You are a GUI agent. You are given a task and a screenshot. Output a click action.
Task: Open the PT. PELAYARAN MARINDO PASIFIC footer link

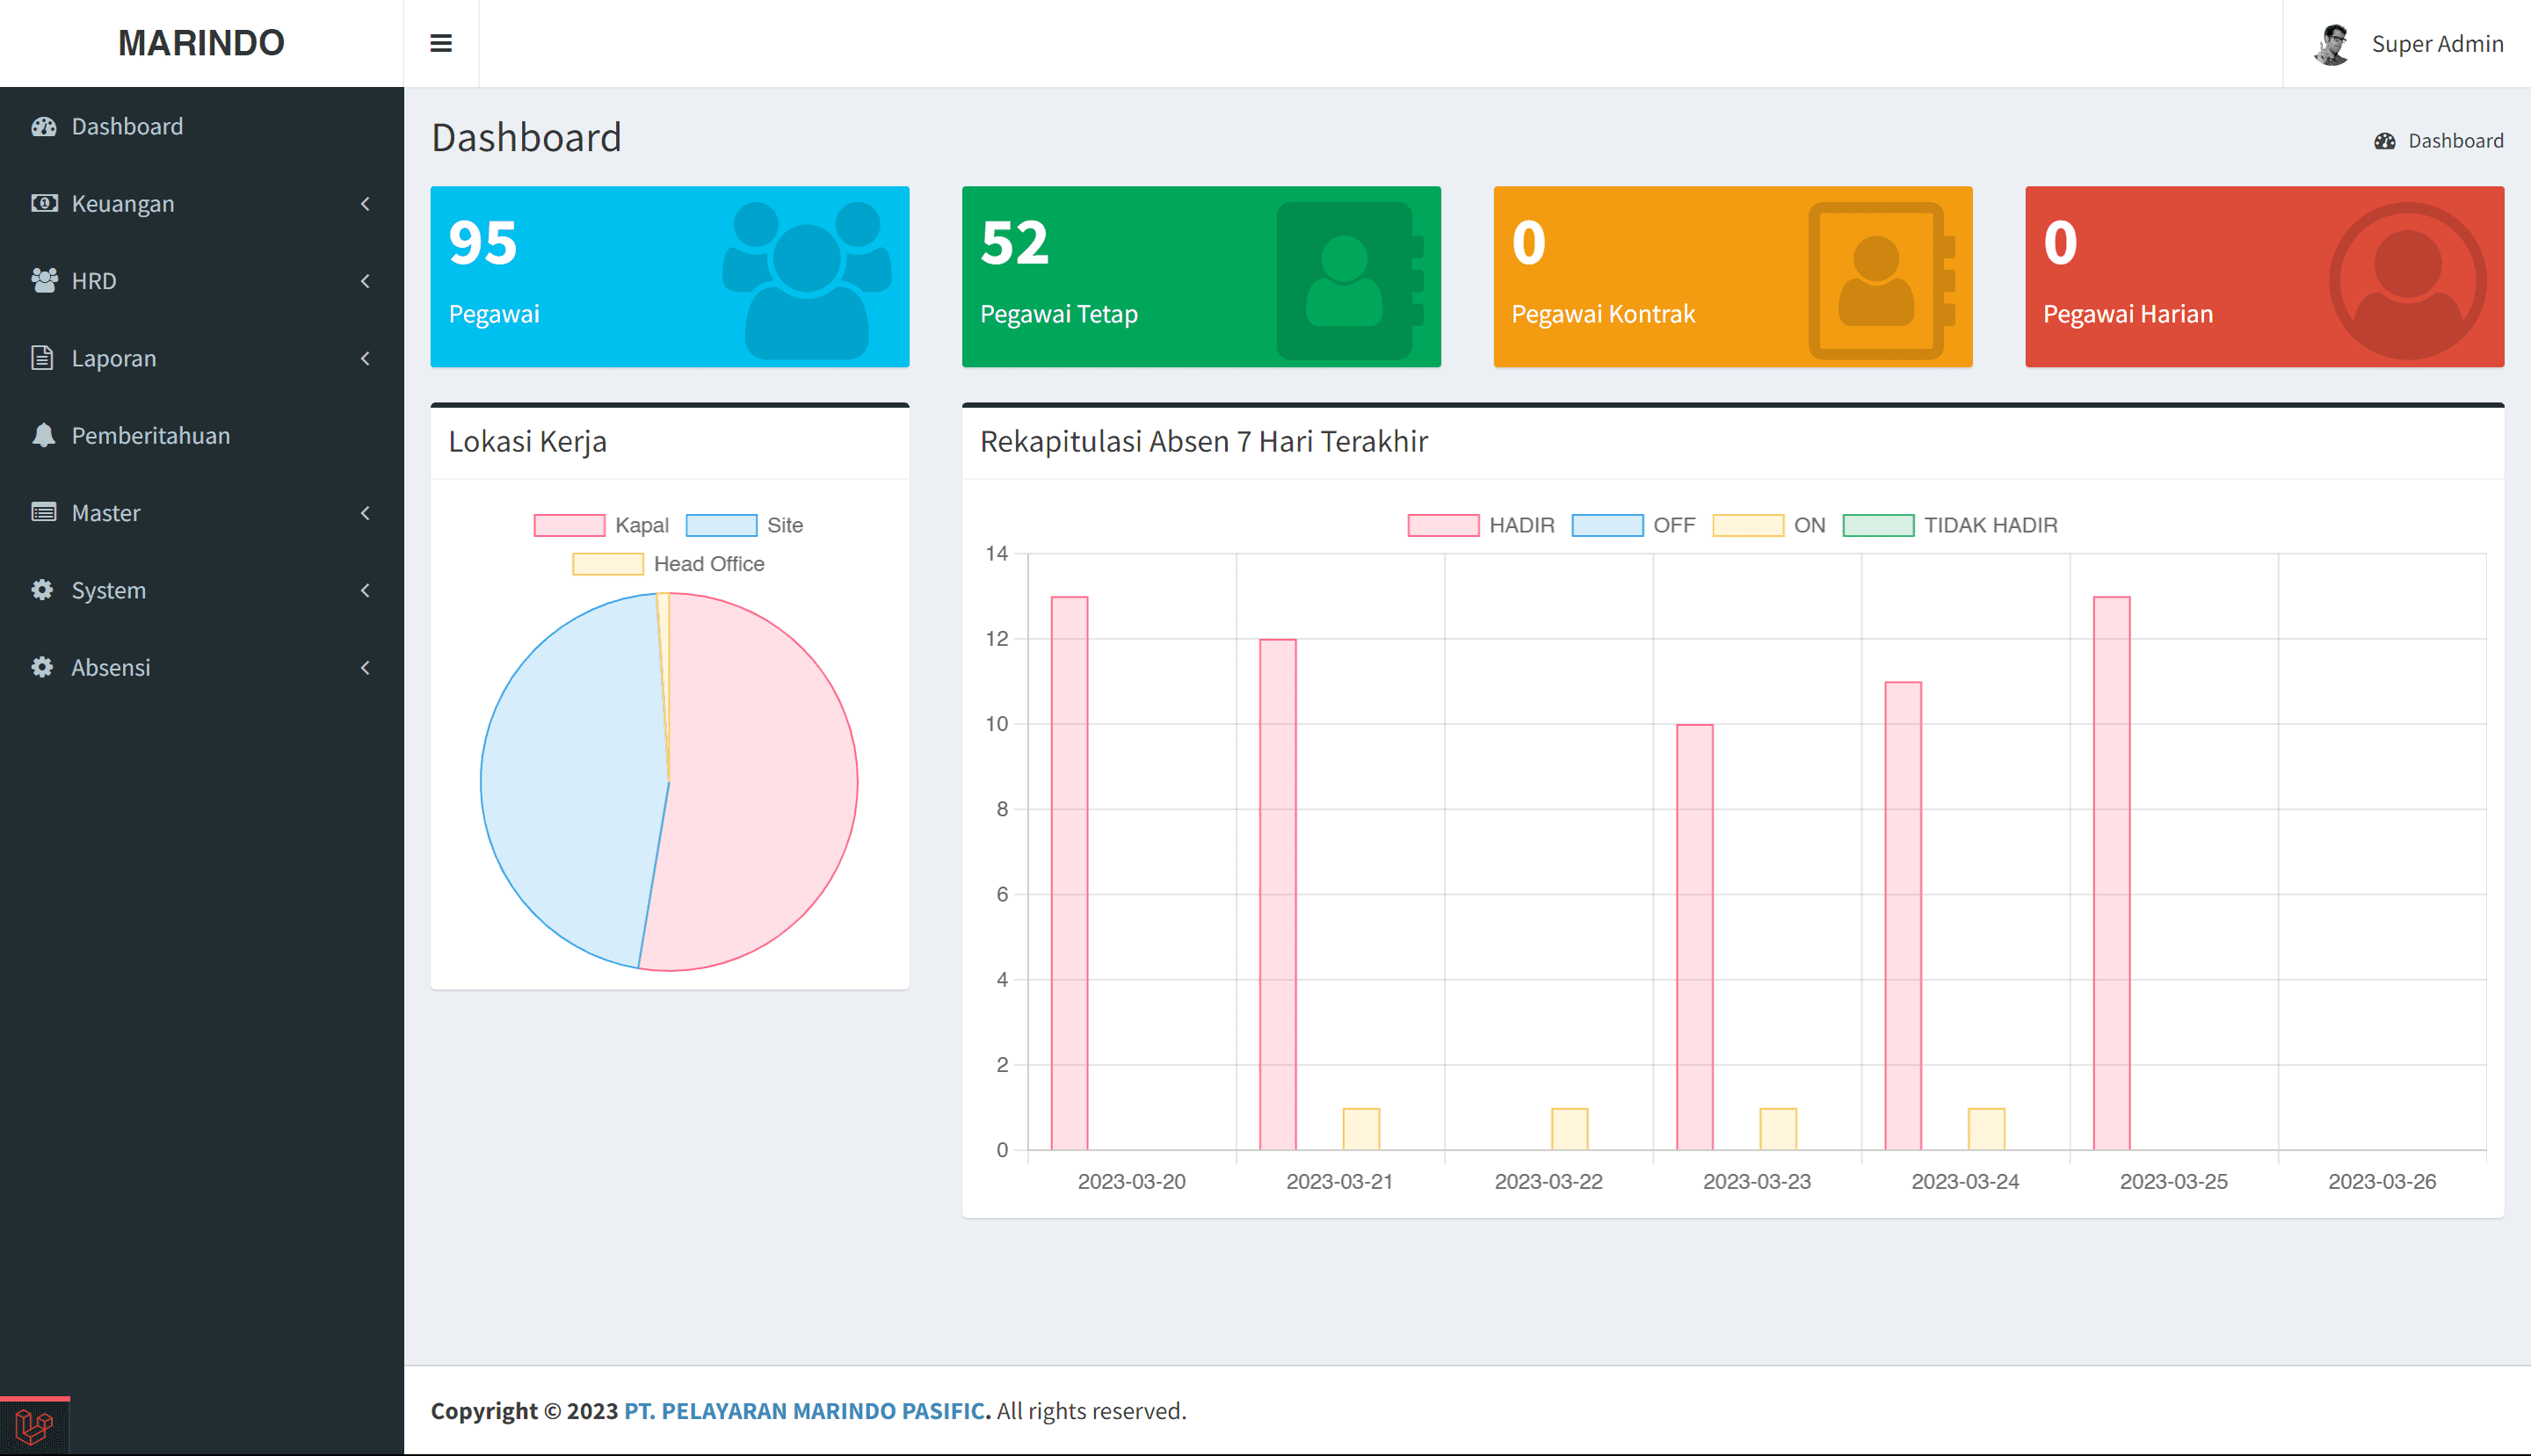(806, 1411)
